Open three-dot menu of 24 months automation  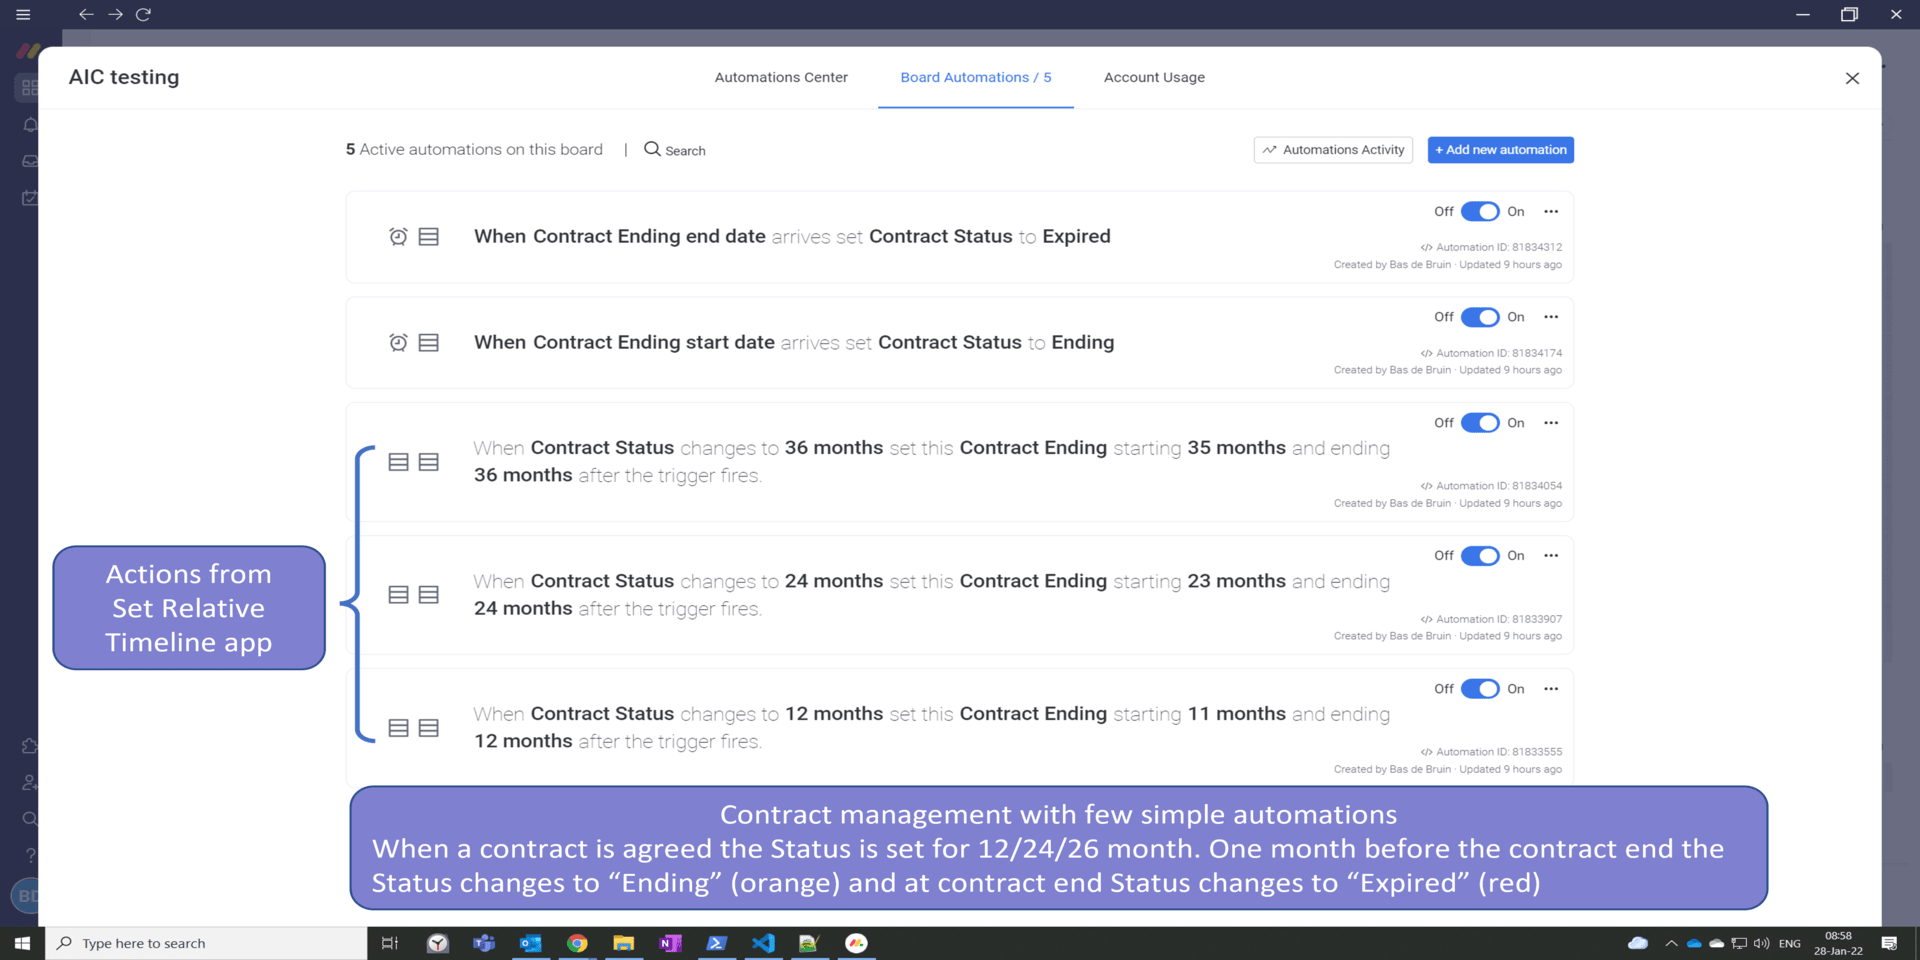pos(1551,556)
